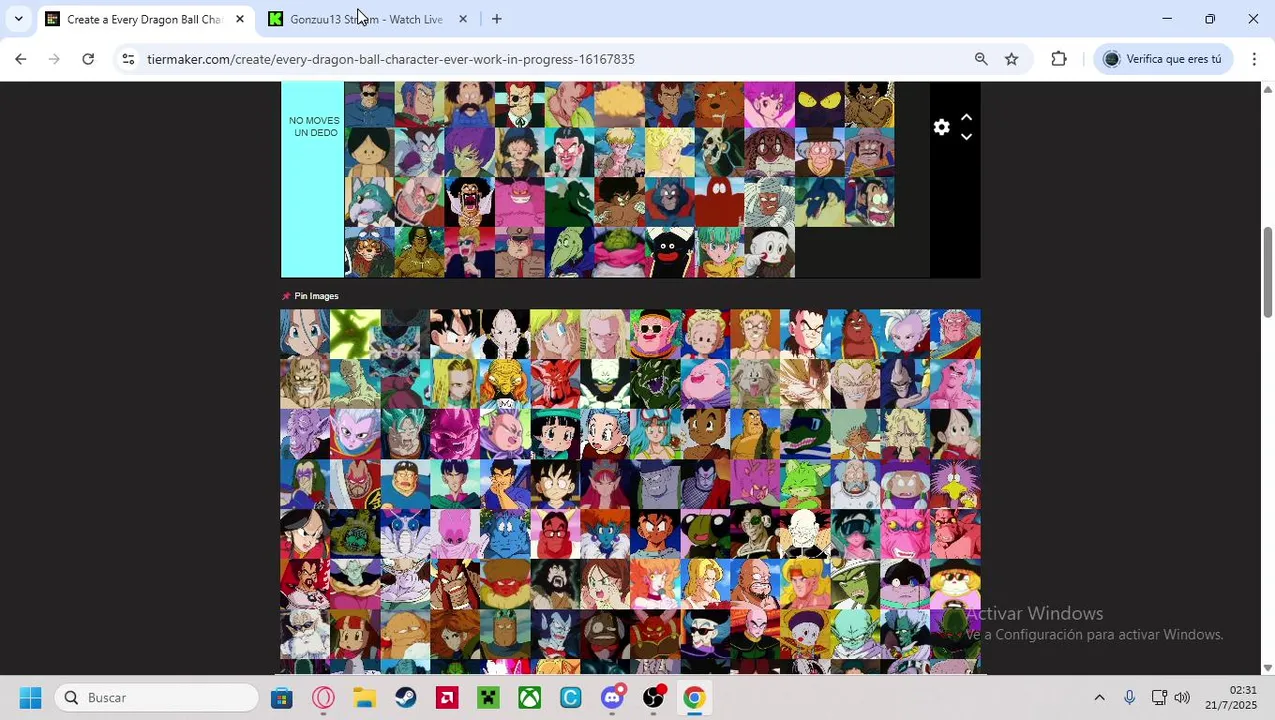Open a new browser tab
The image size is (1275, 720).
(x=496, y=19)
